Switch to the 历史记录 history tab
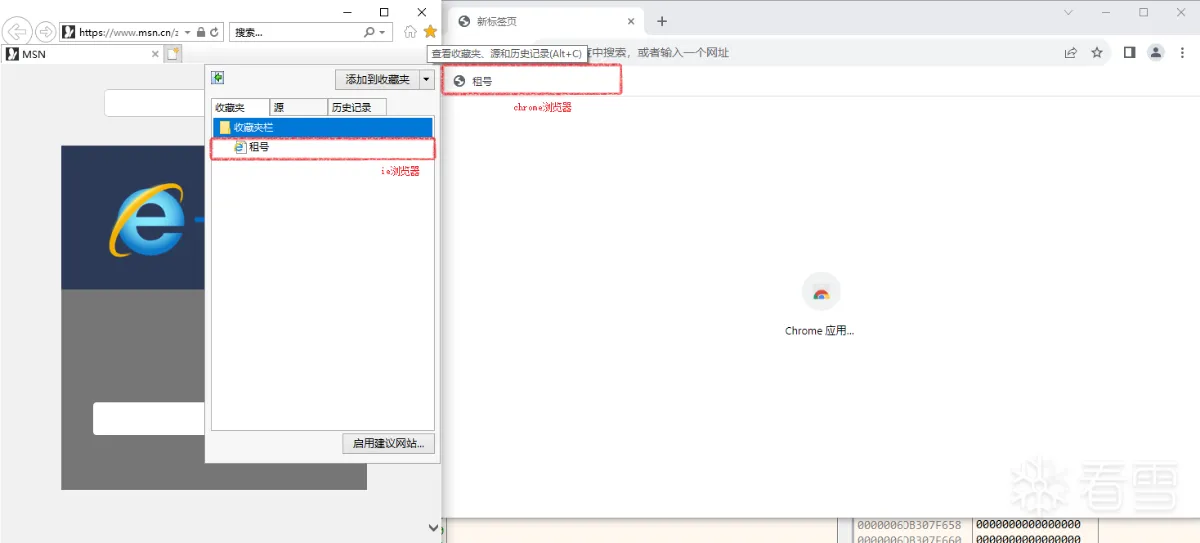The width and height of the screenshot is (1200, 543). (x=357, y=107)
